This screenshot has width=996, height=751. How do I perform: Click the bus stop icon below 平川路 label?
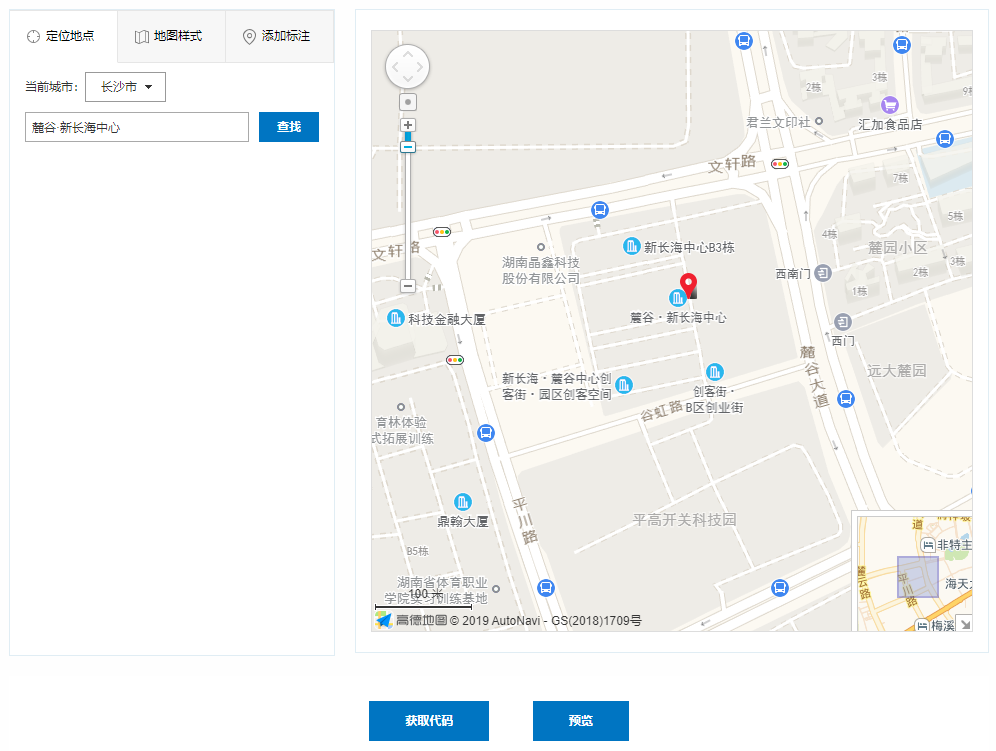(x=546, y=588)
